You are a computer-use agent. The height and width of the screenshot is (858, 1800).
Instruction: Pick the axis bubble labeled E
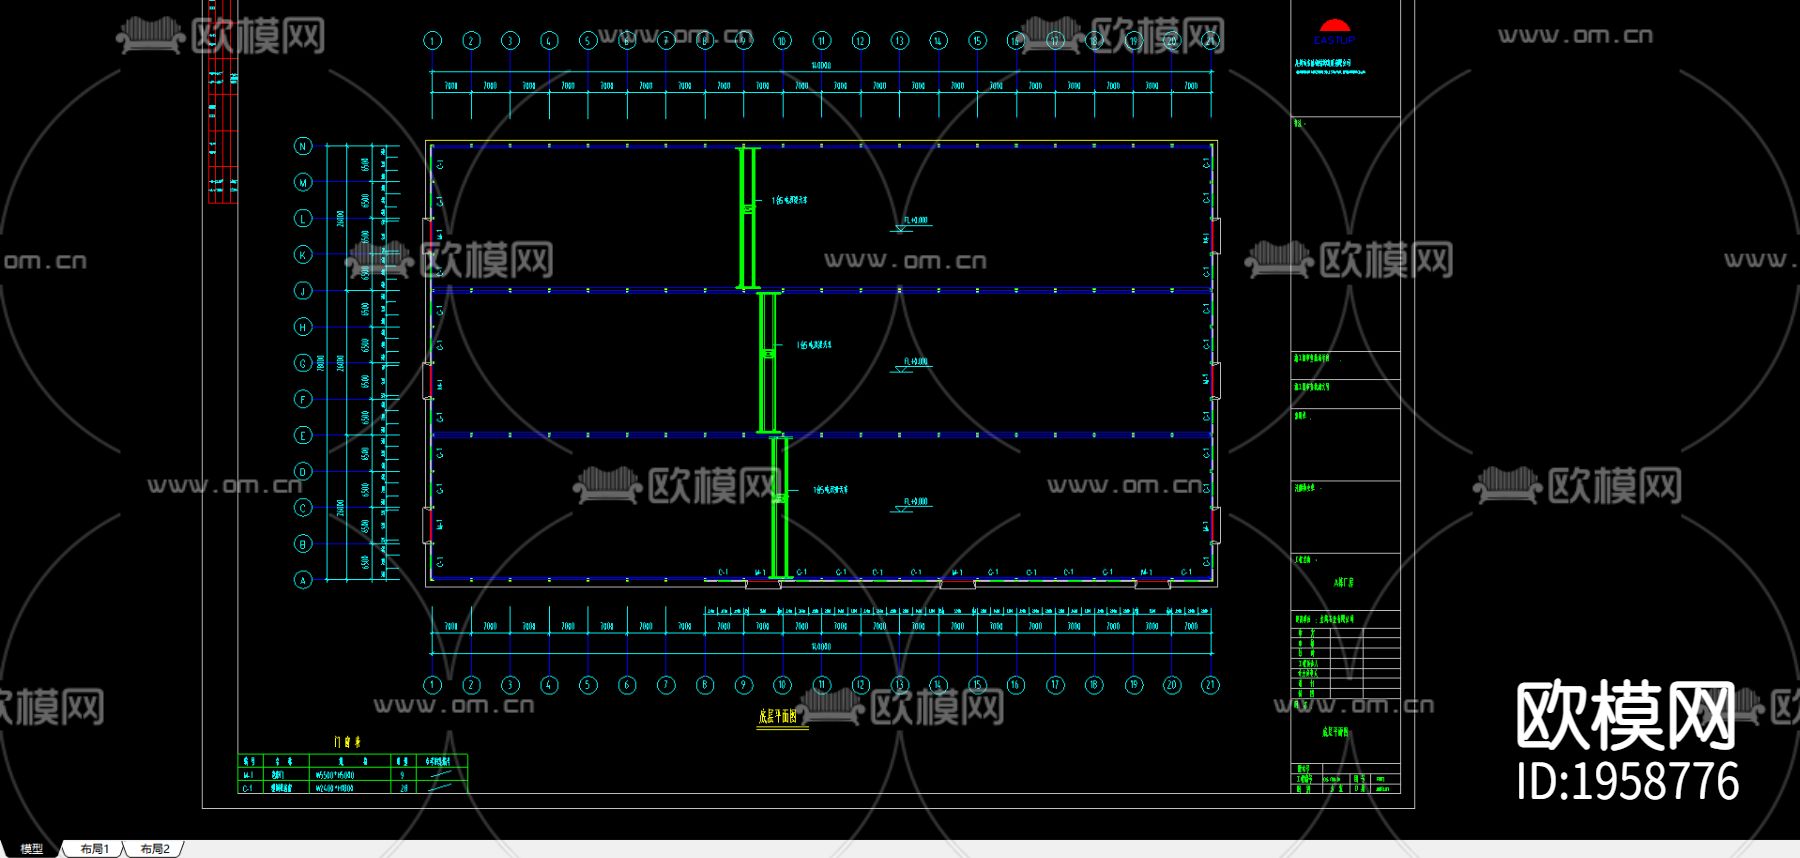(303, 435)
